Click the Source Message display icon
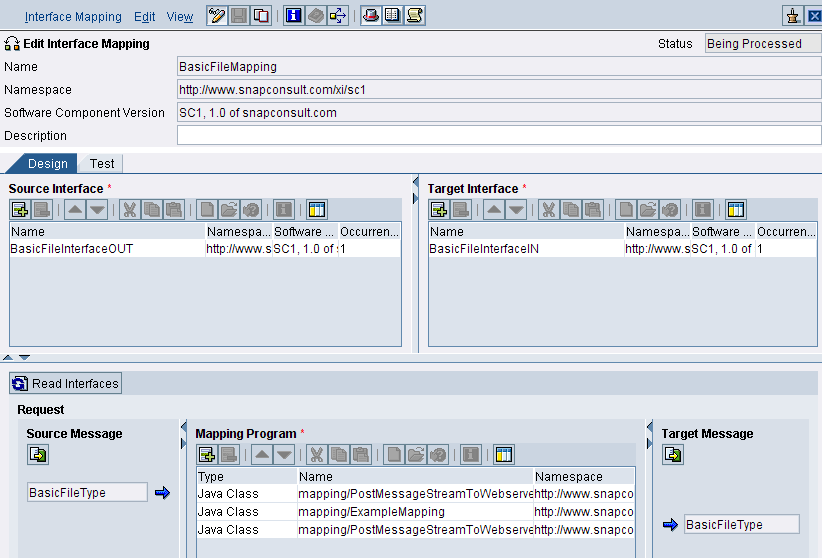 (x=38, y=455)
